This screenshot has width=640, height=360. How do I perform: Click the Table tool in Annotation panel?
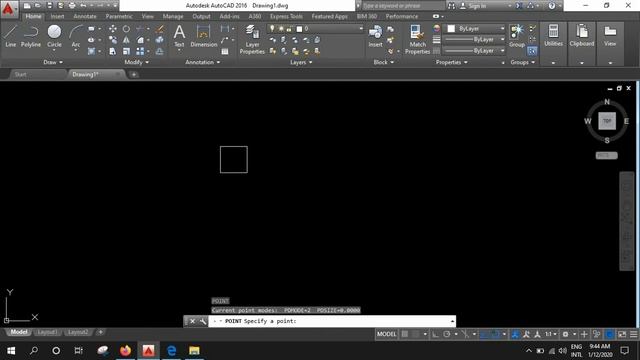pos(225,51)
